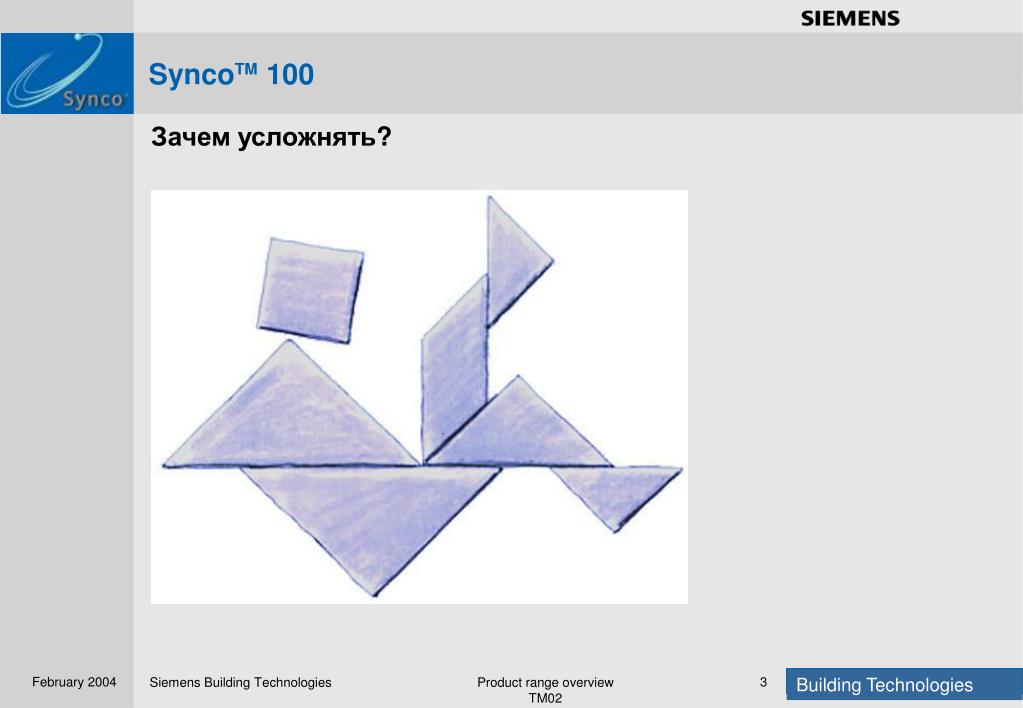Click the tangram figure image

click(x=419, y=397)
